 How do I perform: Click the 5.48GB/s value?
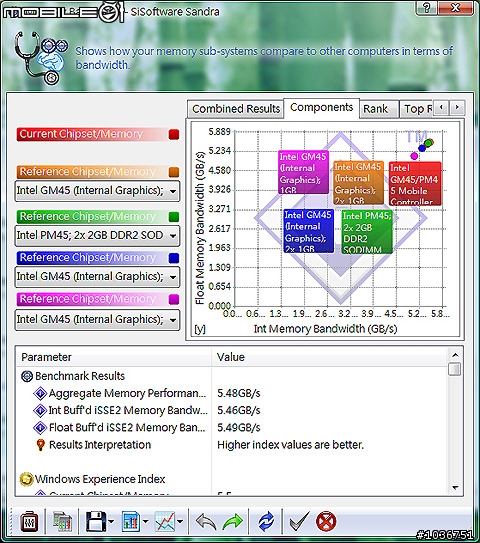pos(239,393)
